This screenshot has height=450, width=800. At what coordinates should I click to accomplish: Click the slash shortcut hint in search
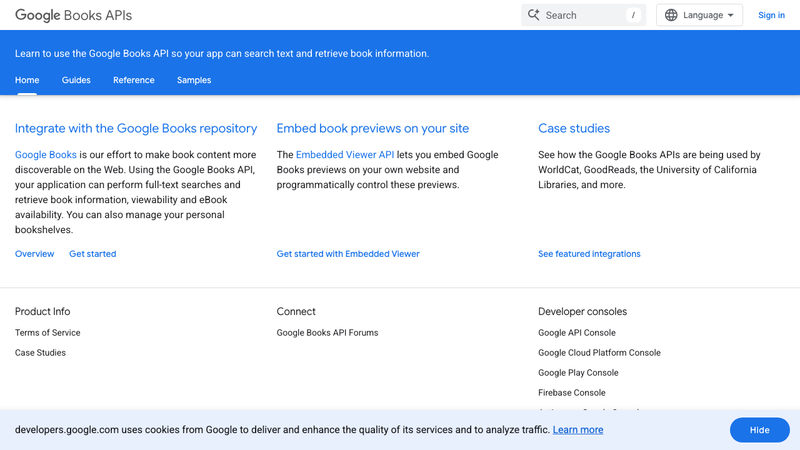633,15
